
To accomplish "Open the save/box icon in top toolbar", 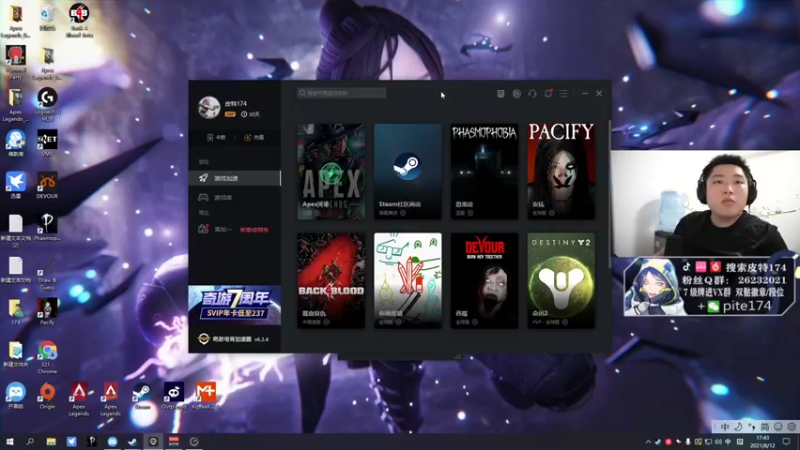I will click(x=501, y=93).
